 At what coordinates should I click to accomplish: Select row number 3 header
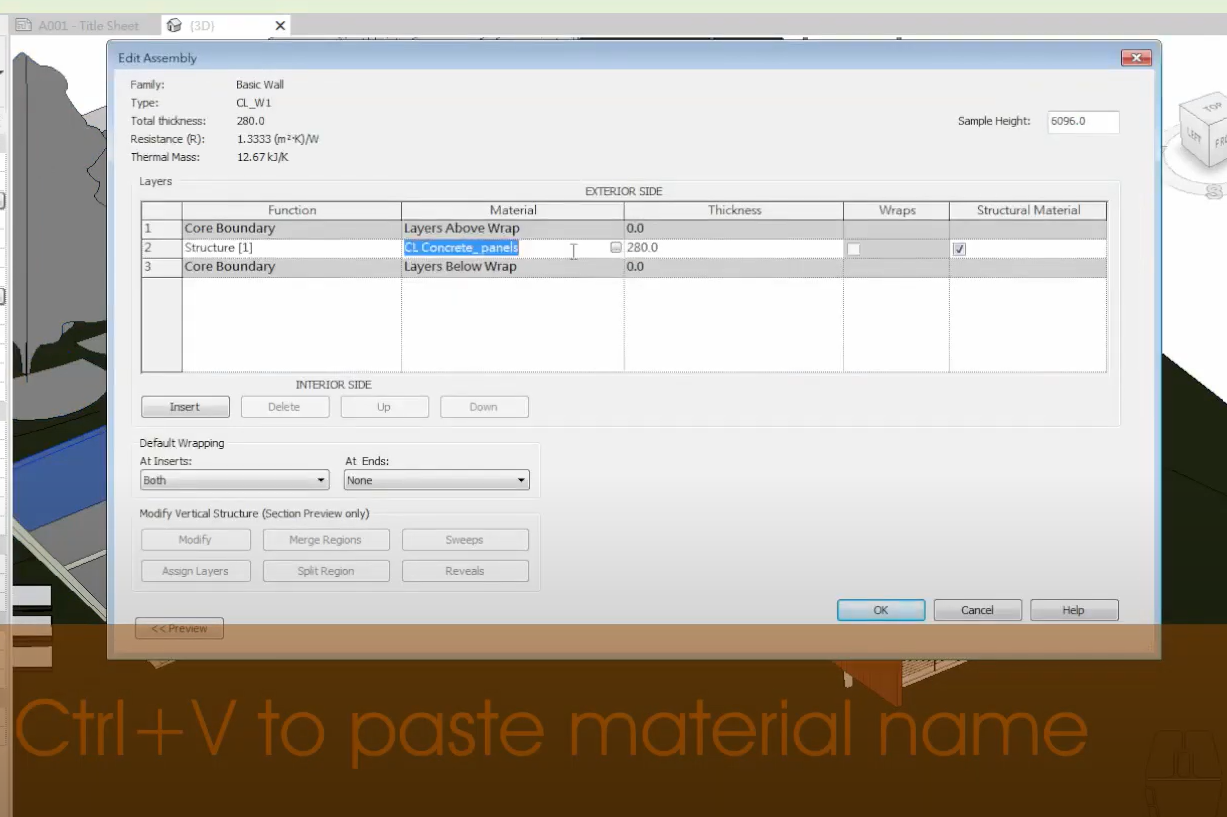(161, 267)
